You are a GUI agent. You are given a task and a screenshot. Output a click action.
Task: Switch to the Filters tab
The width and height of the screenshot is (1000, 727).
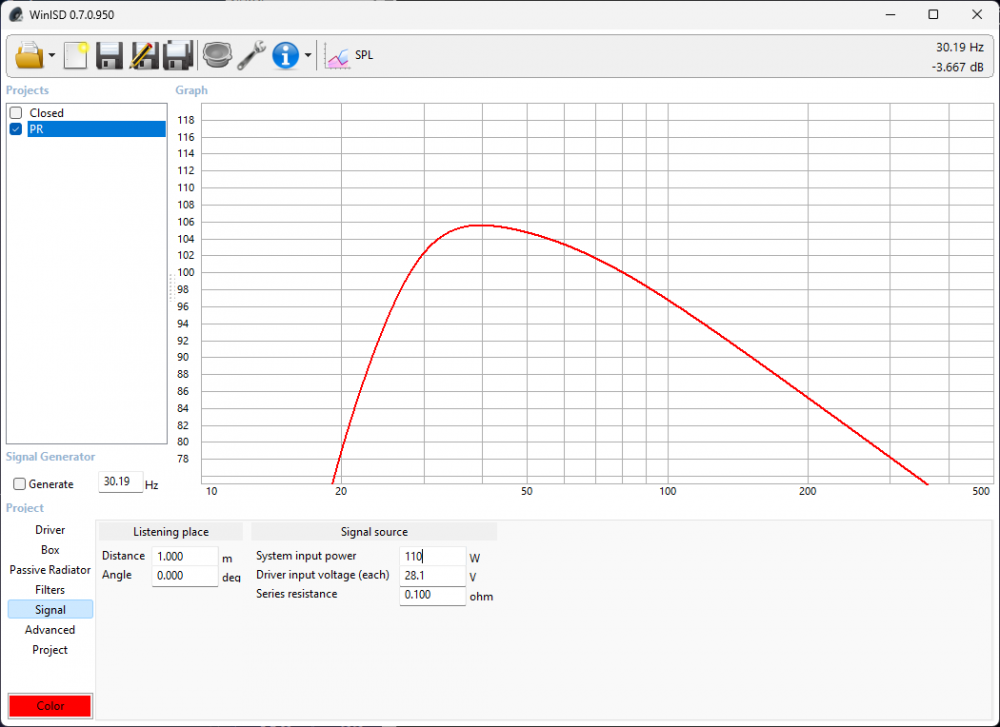pyautogui.click(x=50, y=590)
